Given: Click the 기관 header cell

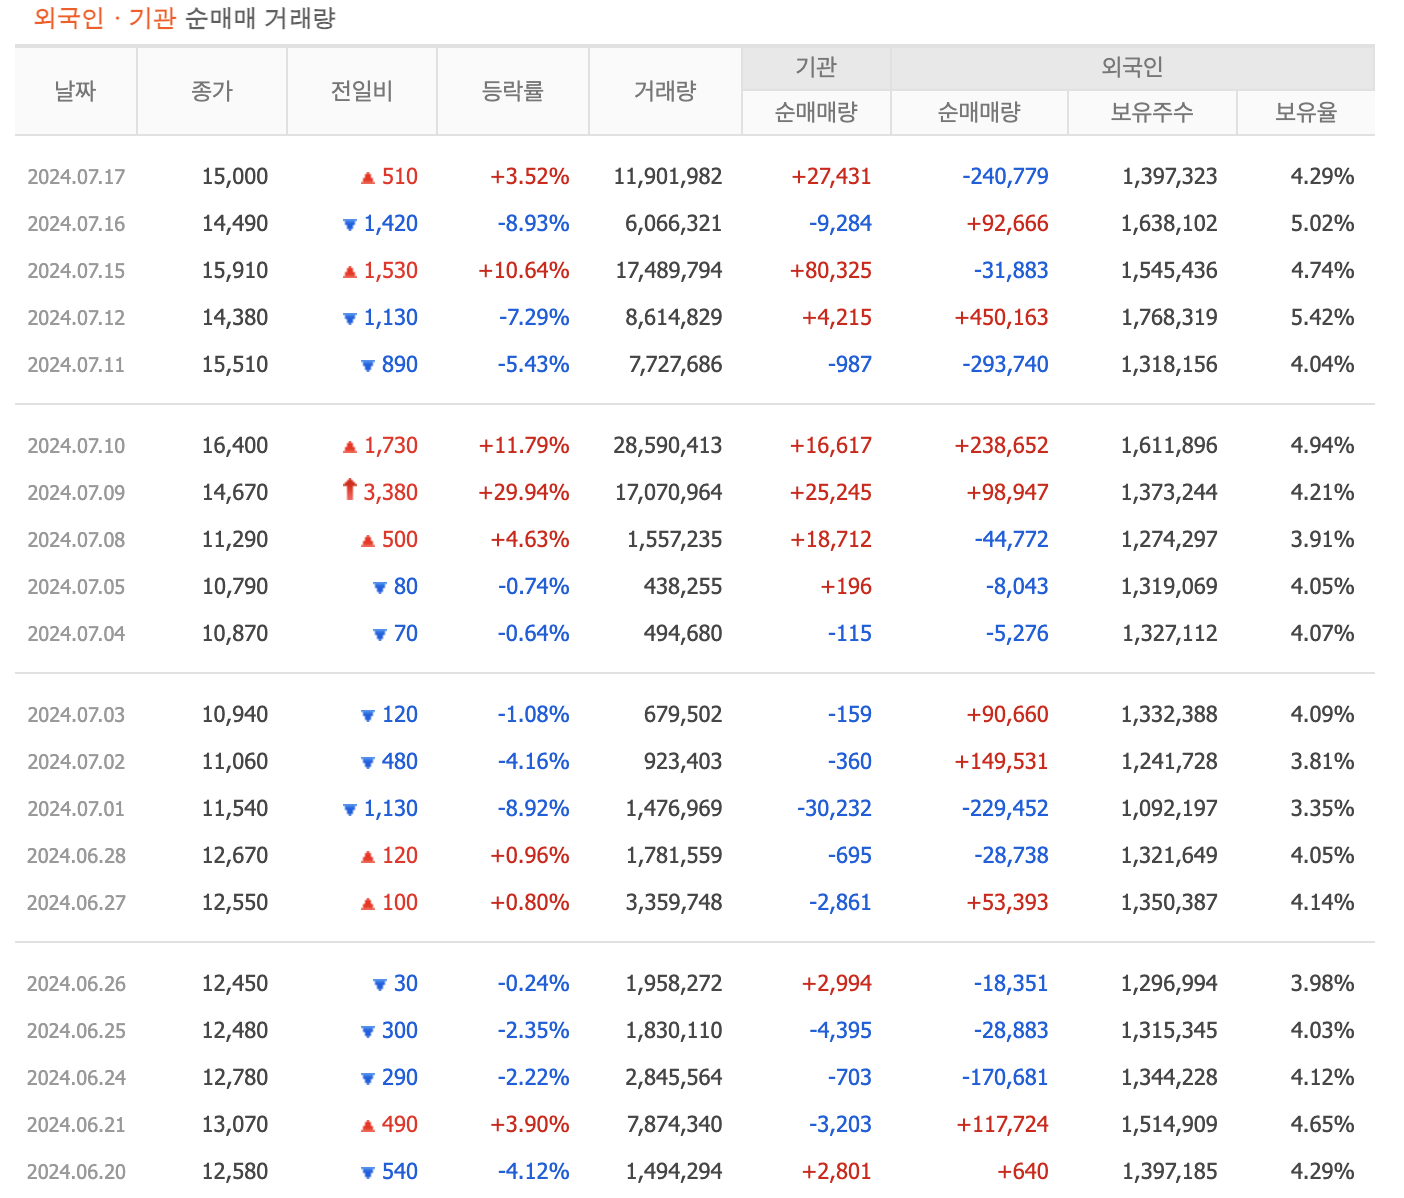Looking at the screenshot, I should pyautogui.click(x=815, y=66).
